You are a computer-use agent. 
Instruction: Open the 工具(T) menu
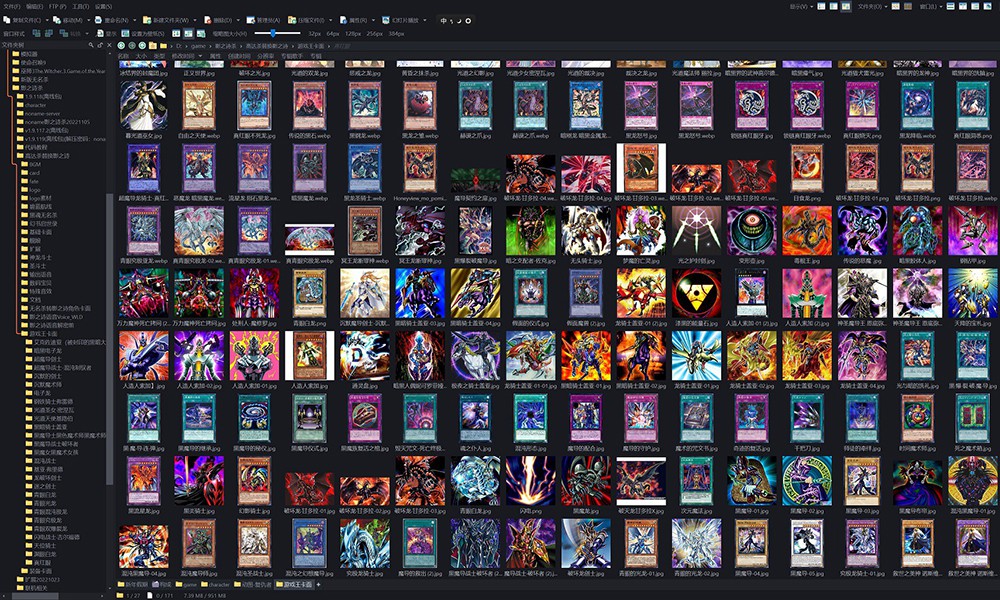[80, 6]
